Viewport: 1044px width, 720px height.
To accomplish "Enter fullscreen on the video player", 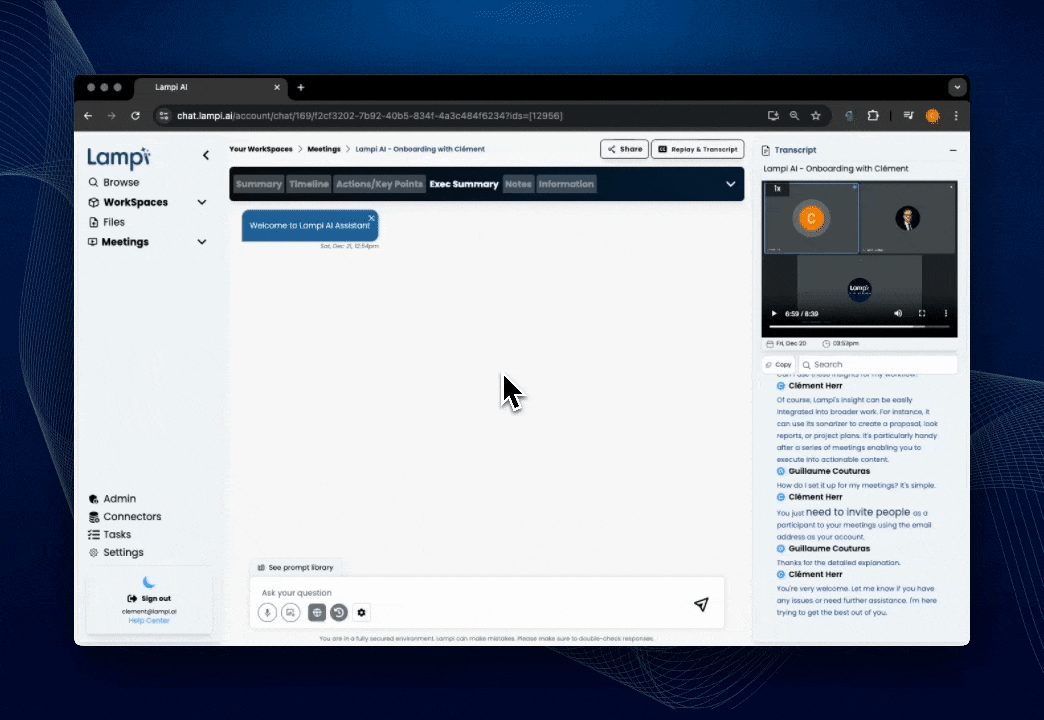I will 922,314.
